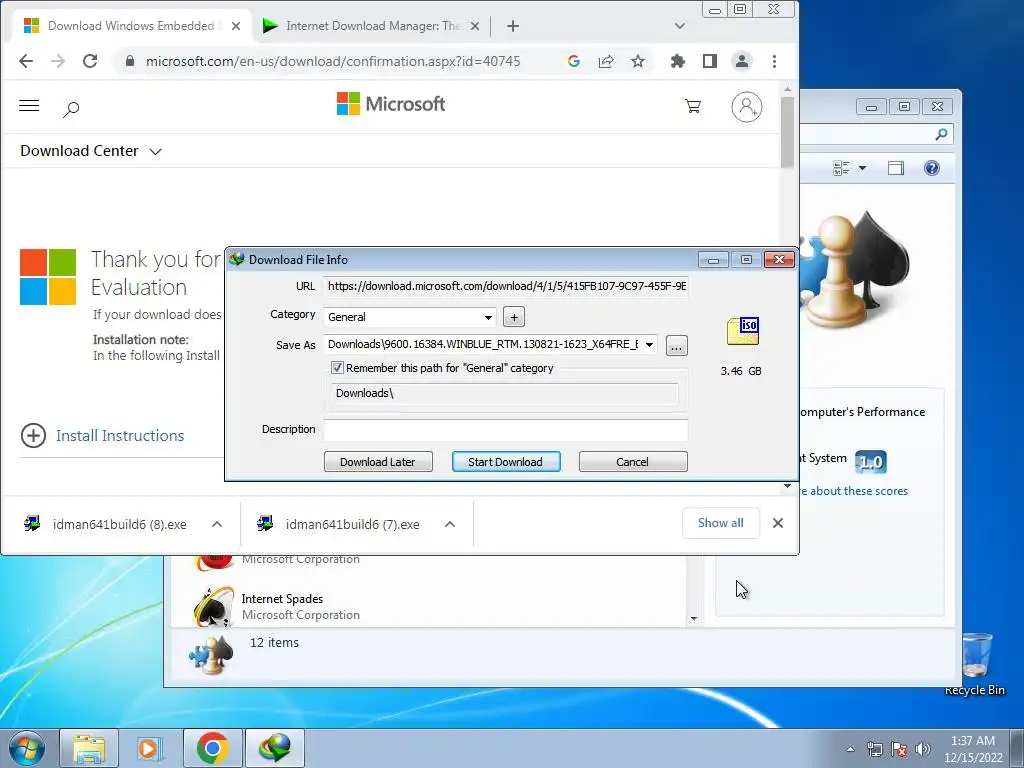Open the Microsoft shopping cart

click(693, 106)
